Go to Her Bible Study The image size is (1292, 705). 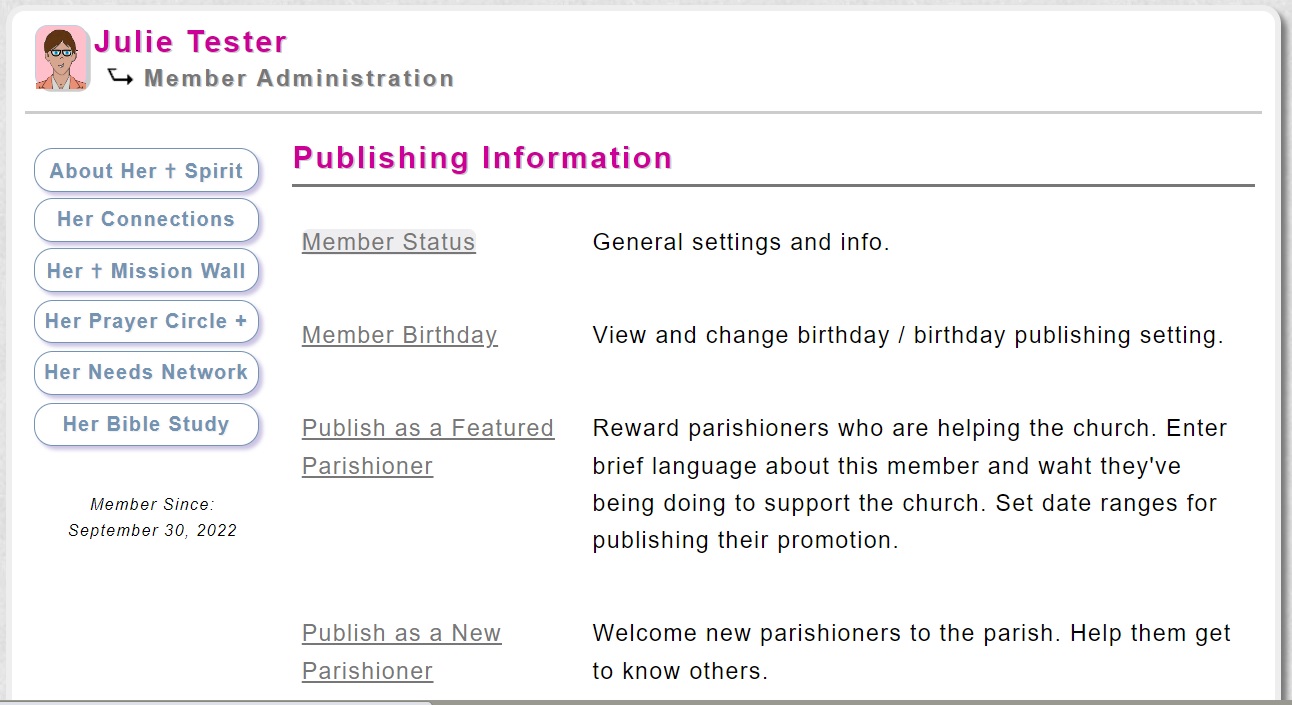point(146,424)
